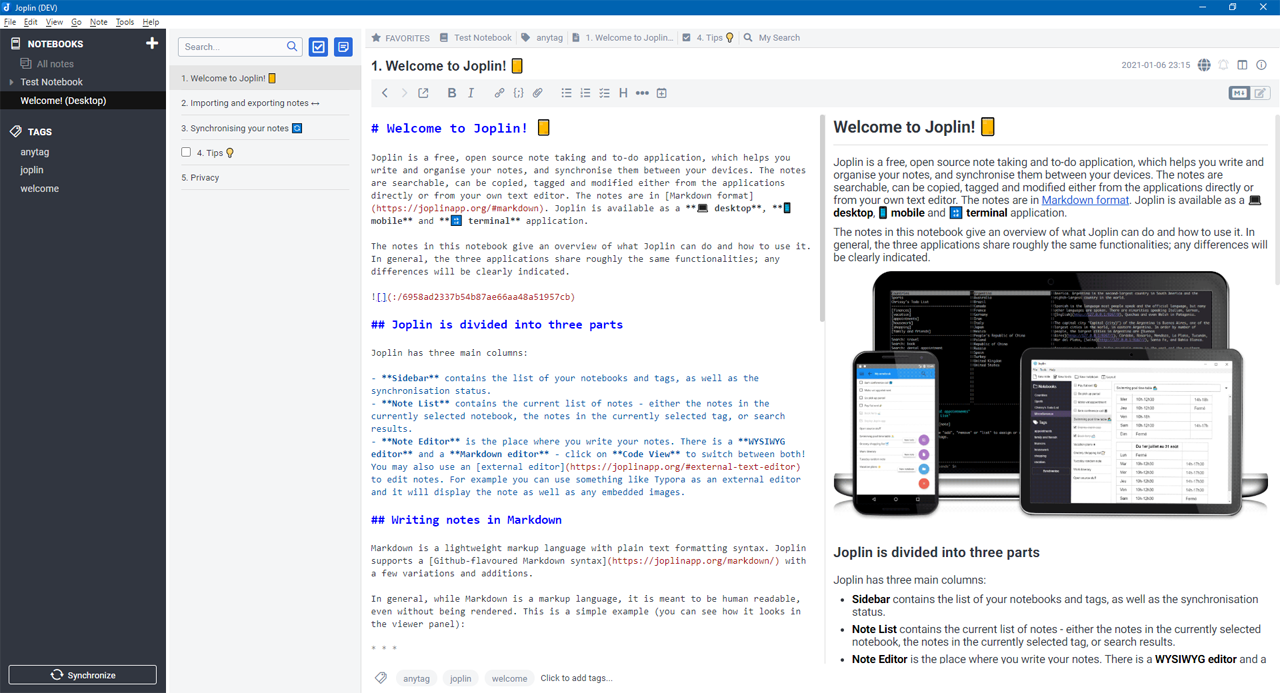Set alarm with bell icon
The width and height of the screenshot is (1280, 693).
[x=1223, y=65]
